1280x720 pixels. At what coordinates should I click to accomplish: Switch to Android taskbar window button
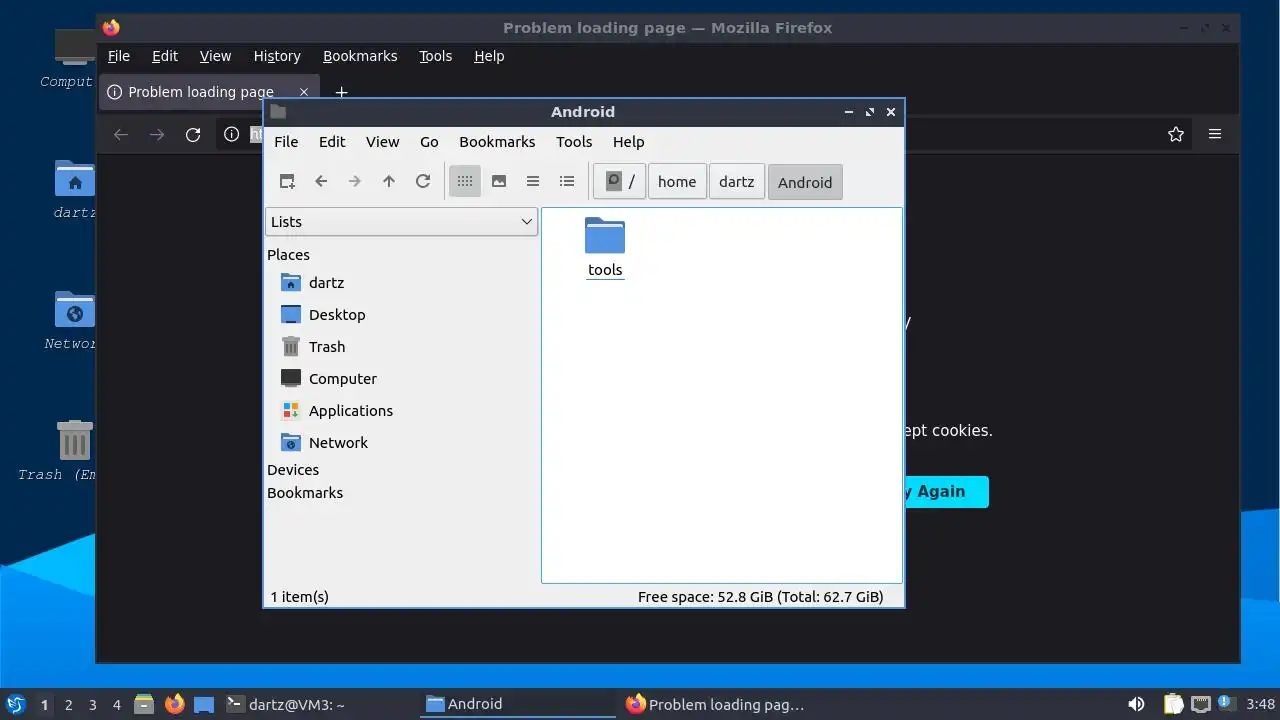519,704
